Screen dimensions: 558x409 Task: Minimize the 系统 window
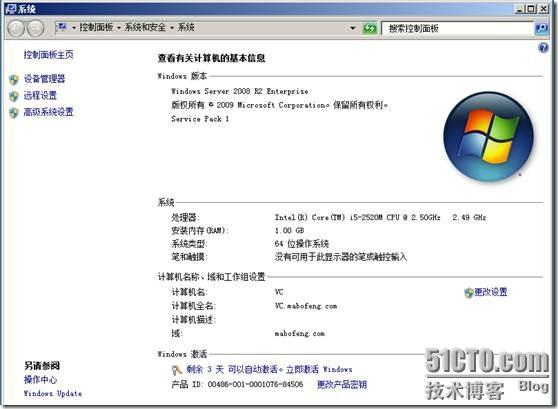[x=520, y=9]
